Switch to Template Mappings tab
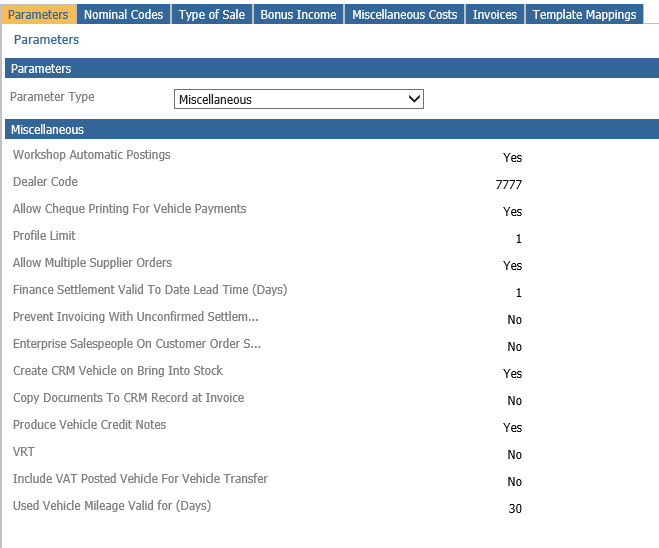 [x=585, y=14]
